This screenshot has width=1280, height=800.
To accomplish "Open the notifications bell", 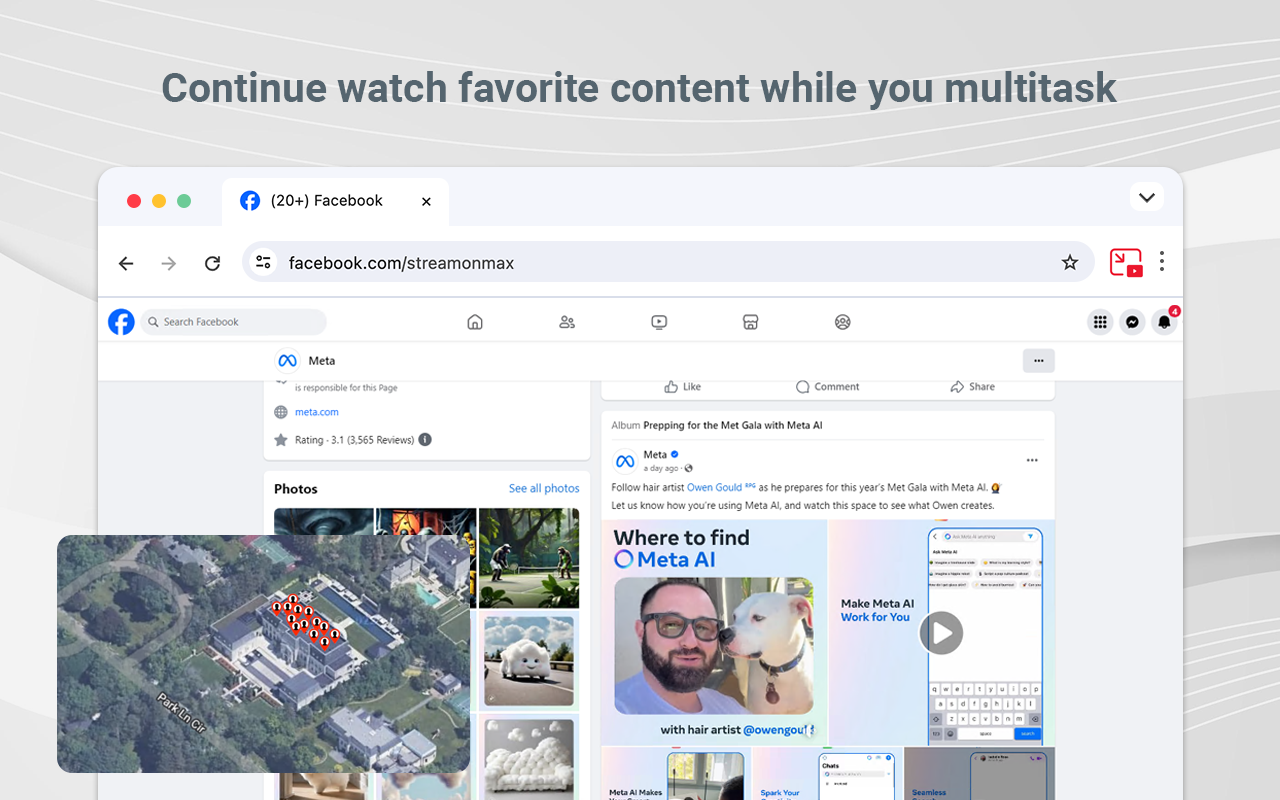I will click(x=1164, y=322).
